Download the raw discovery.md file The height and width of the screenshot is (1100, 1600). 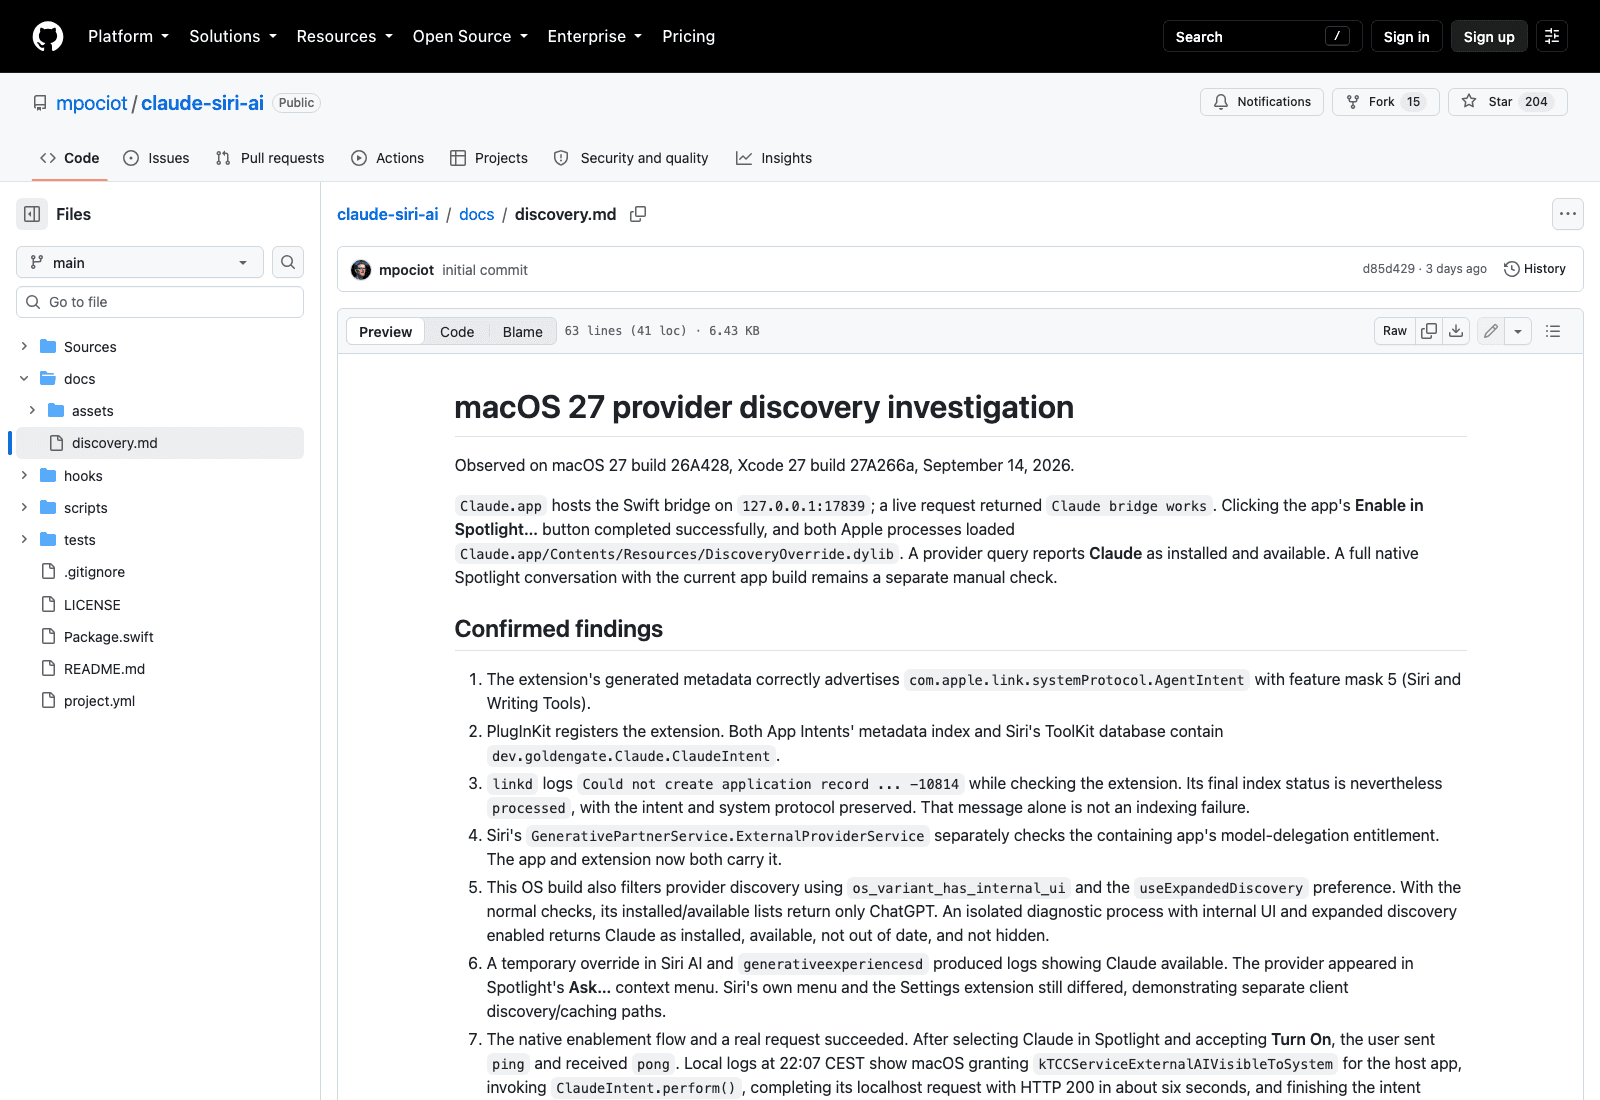coord(1456,331)
